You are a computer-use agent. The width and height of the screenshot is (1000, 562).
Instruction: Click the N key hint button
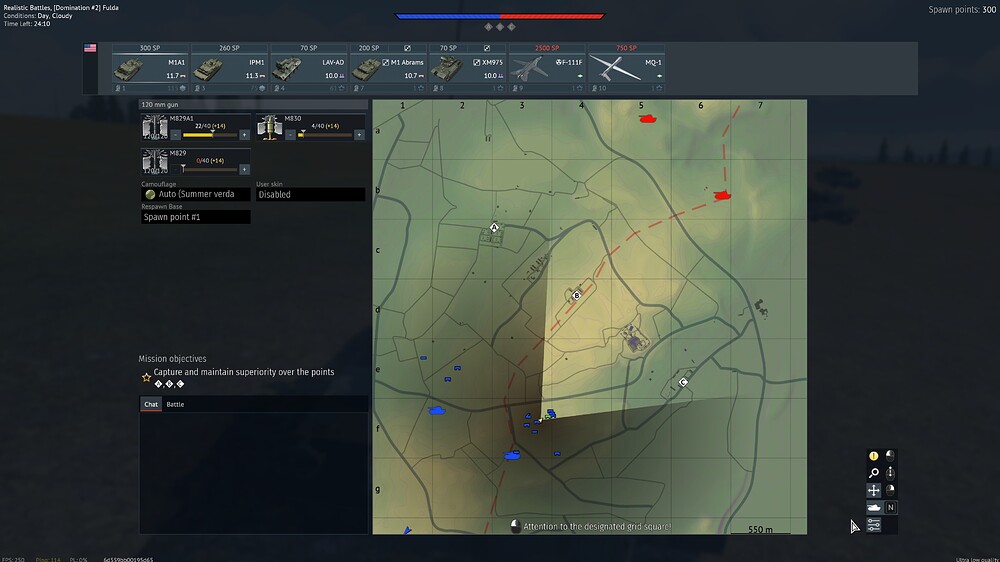(x=890, y=507)
